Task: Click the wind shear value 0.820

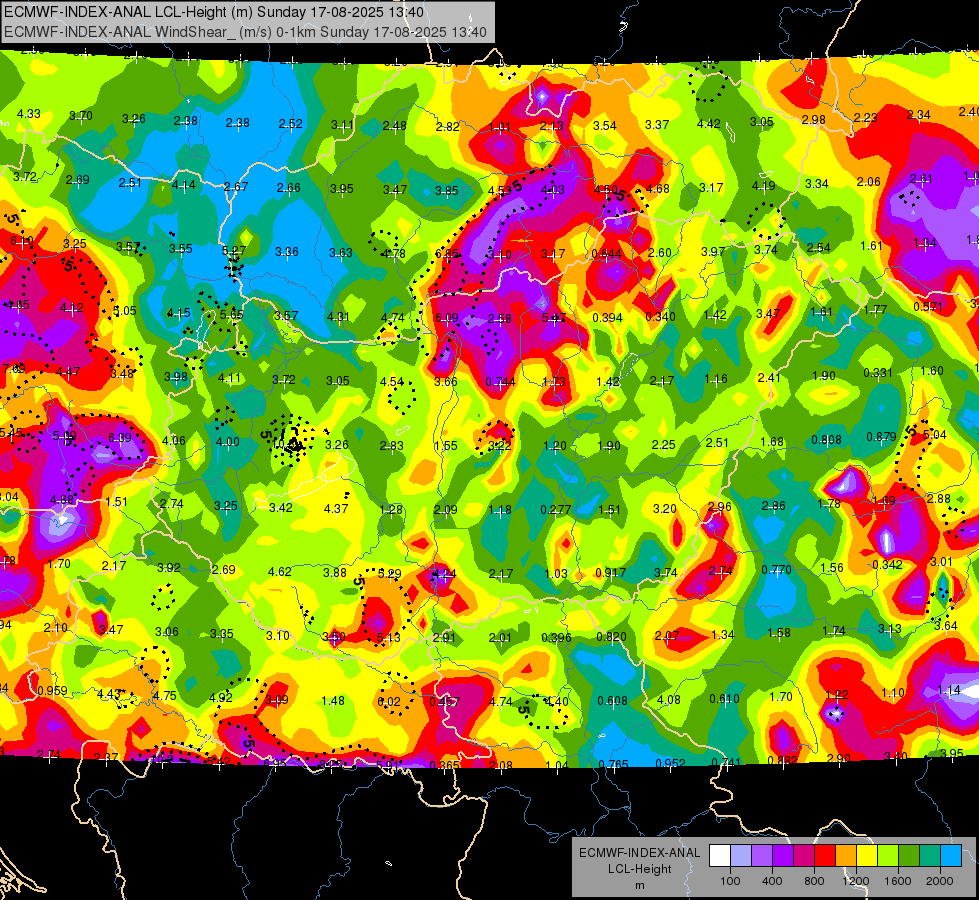Action: (x=611, y=636)
